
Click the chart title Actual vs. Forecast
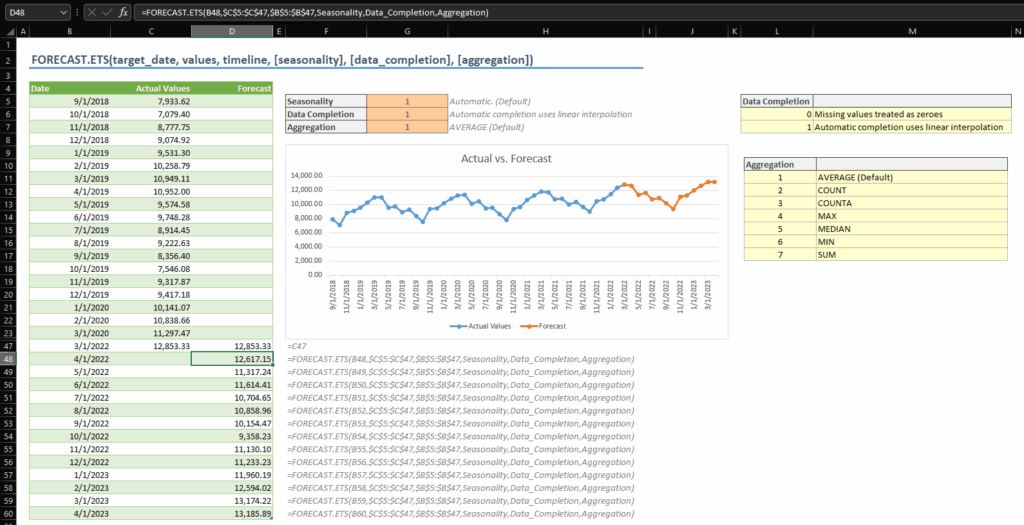pos(506,158)
